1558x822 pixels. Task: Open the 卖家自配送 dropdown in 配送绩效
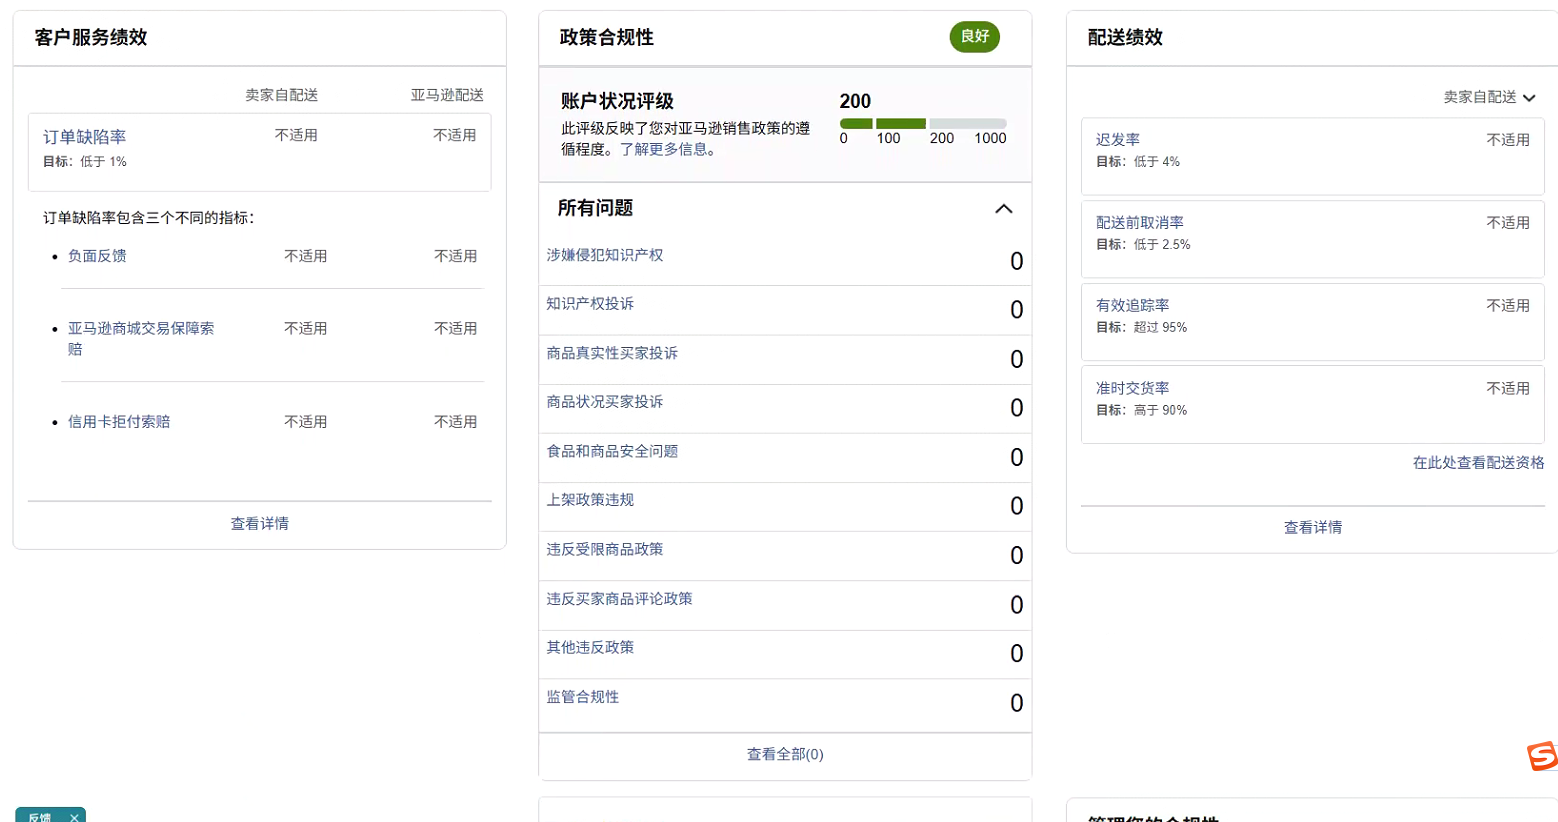[x=1488, y=97]
